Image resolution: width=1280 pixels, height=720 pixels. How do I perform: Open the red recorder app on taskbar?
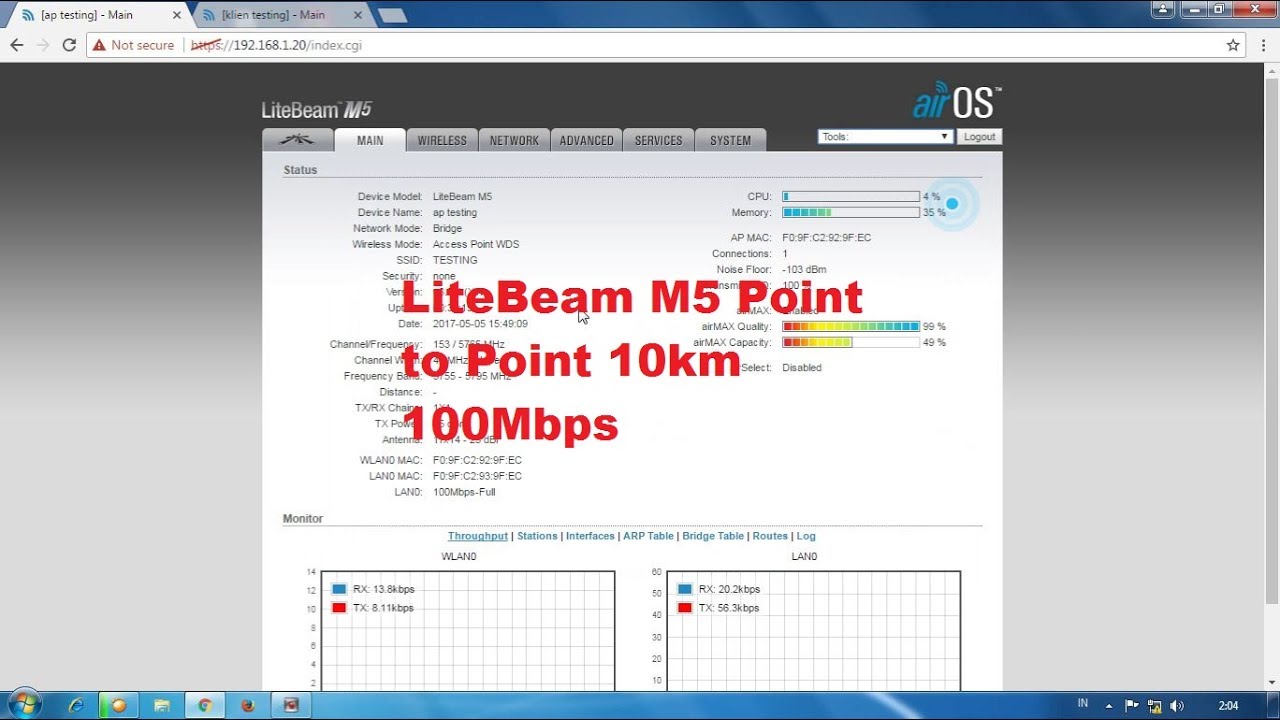coord(291,705)
